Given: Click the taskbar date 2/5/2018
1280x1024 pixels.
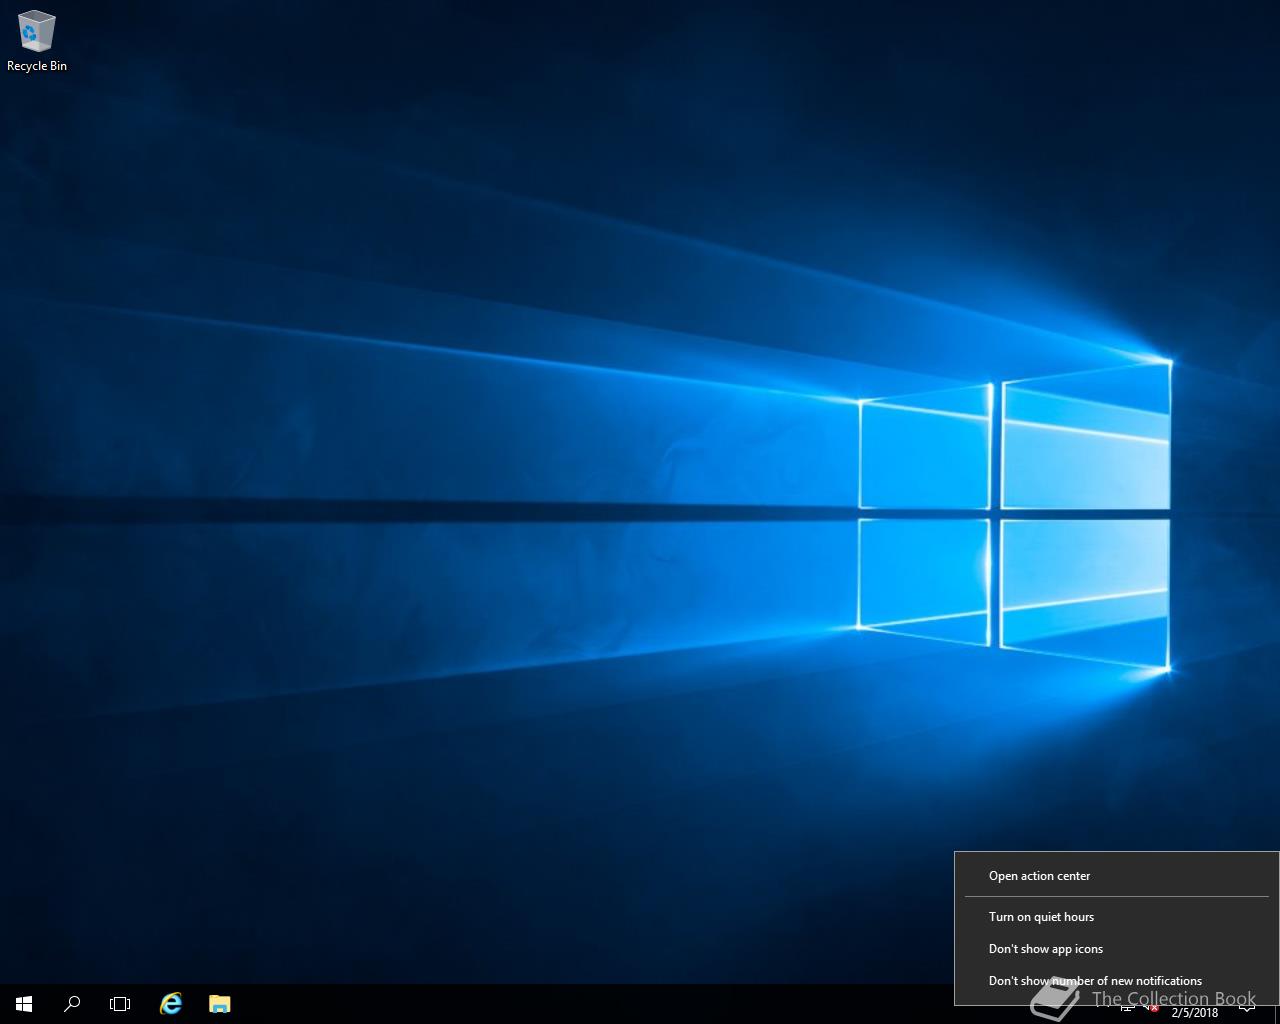Looking at the screenshot, I should pos(1195,1013).
